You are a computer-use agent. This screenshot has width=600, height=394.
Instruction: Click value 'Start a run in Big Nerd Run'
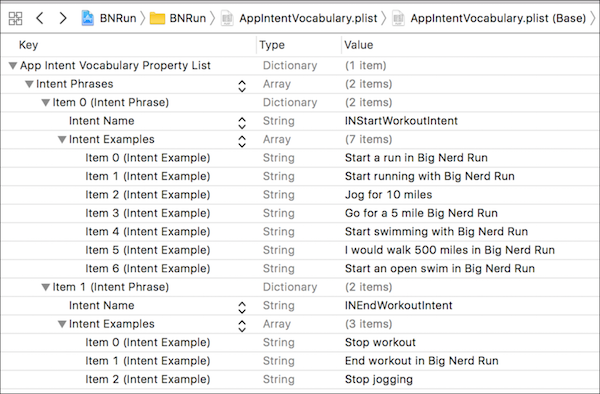click(416, 158)
